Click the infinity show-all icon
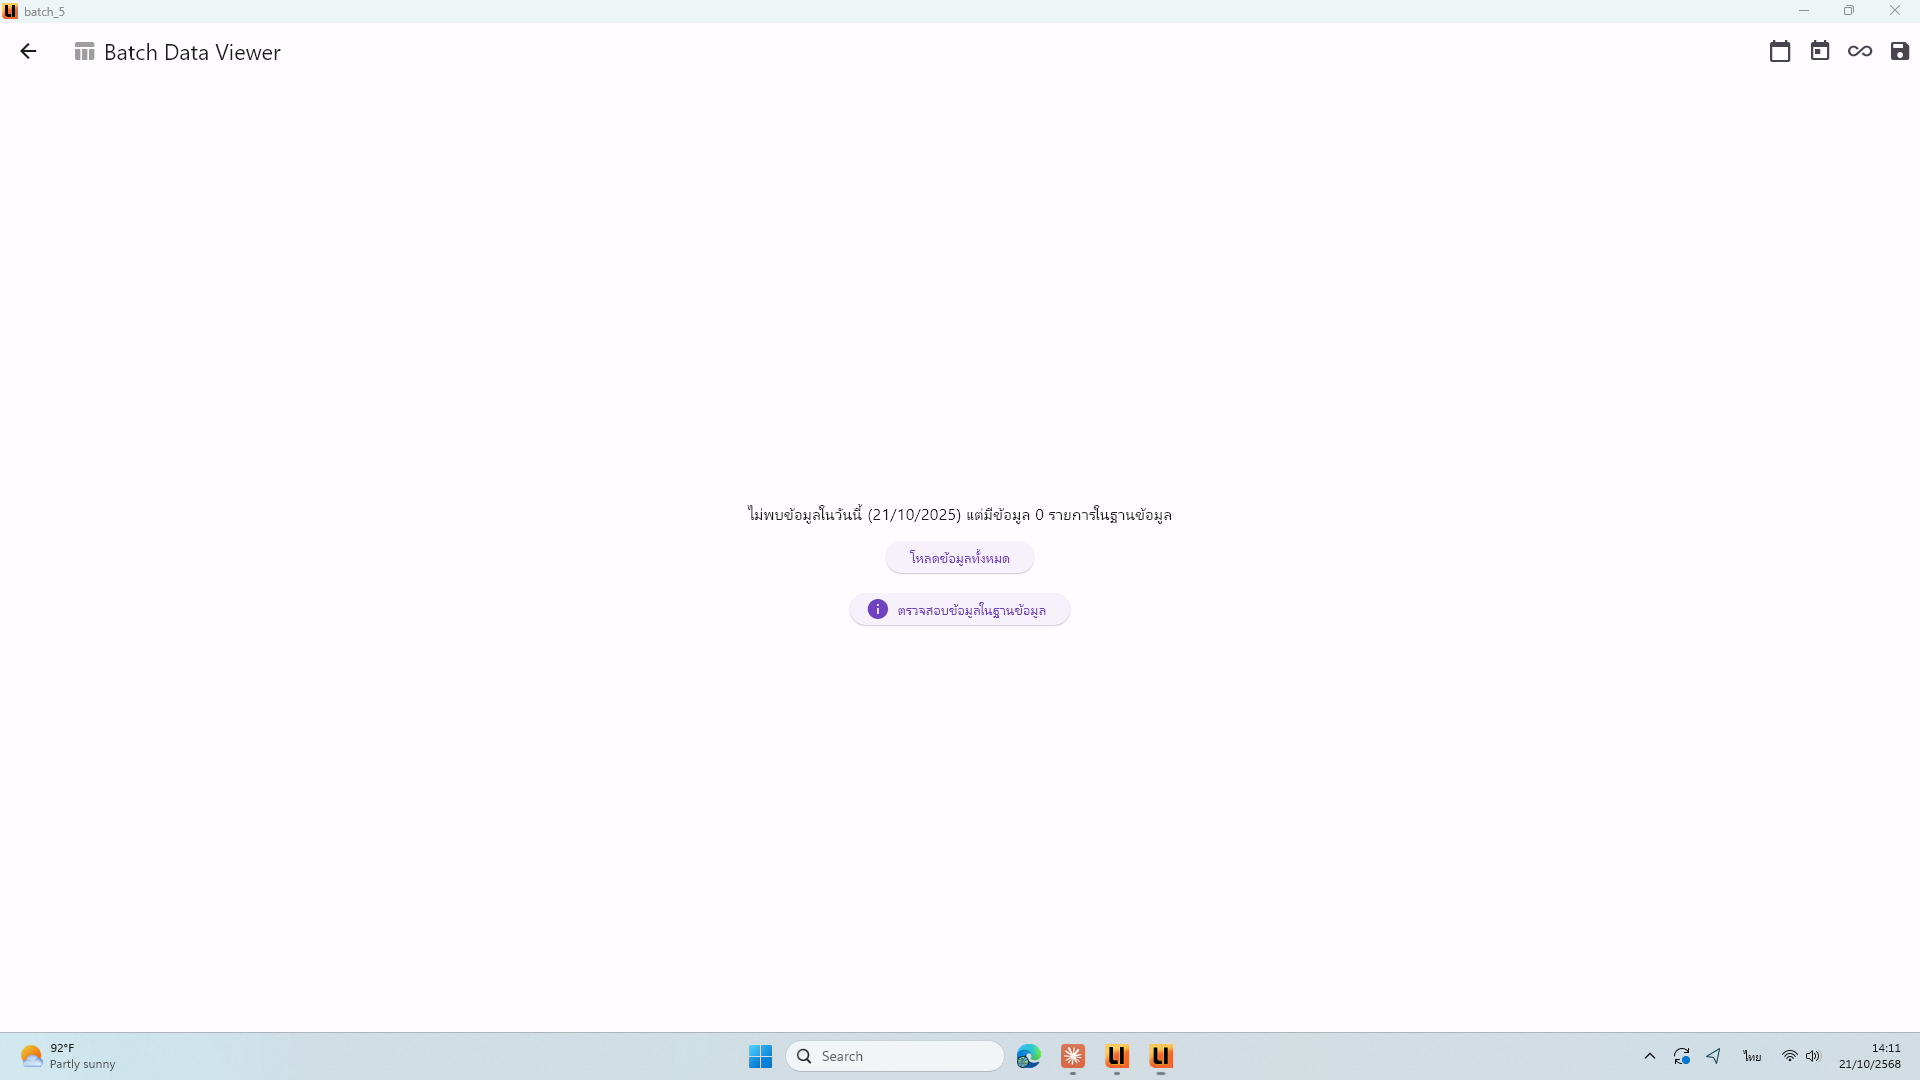This screenshot has height=1080, width=1920. tap(1860, 52)
